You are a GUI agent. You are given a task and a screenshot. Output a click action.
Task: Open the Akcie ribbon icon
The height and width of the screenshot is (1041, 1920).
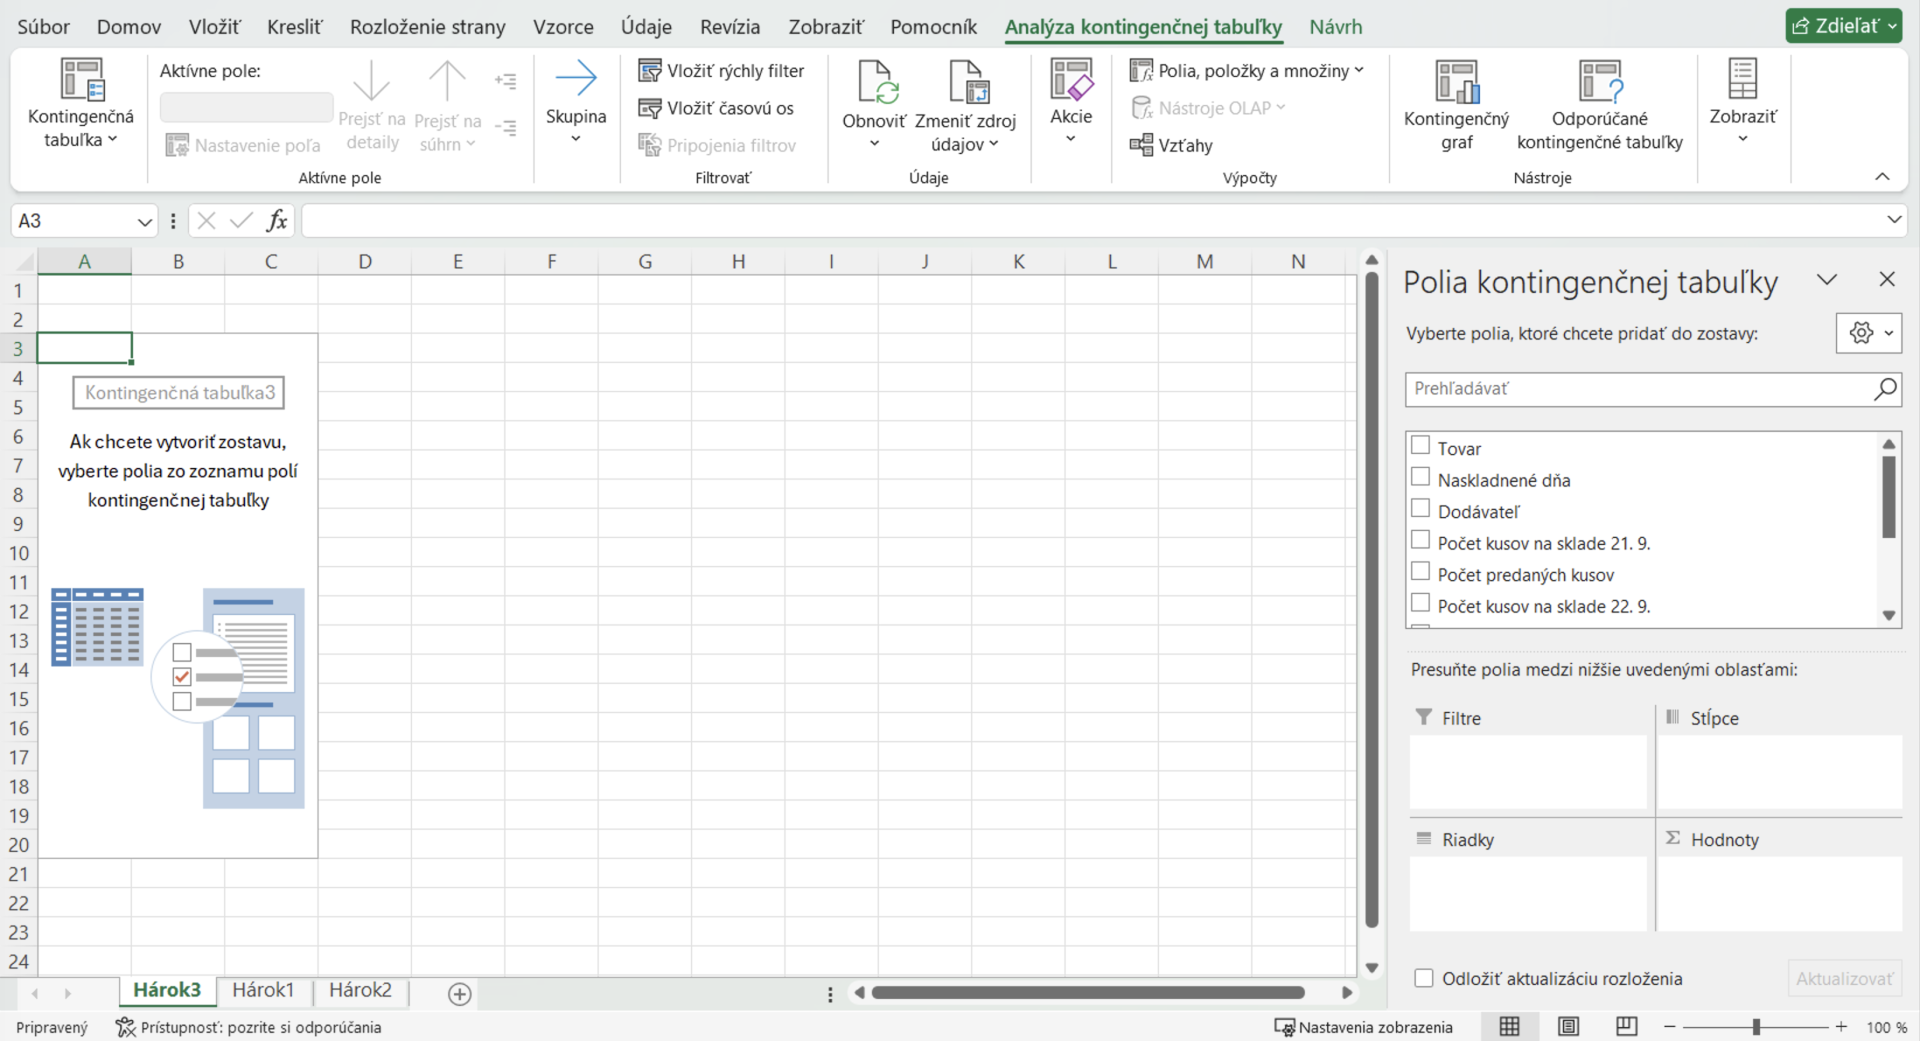[x=1071, y=79]
